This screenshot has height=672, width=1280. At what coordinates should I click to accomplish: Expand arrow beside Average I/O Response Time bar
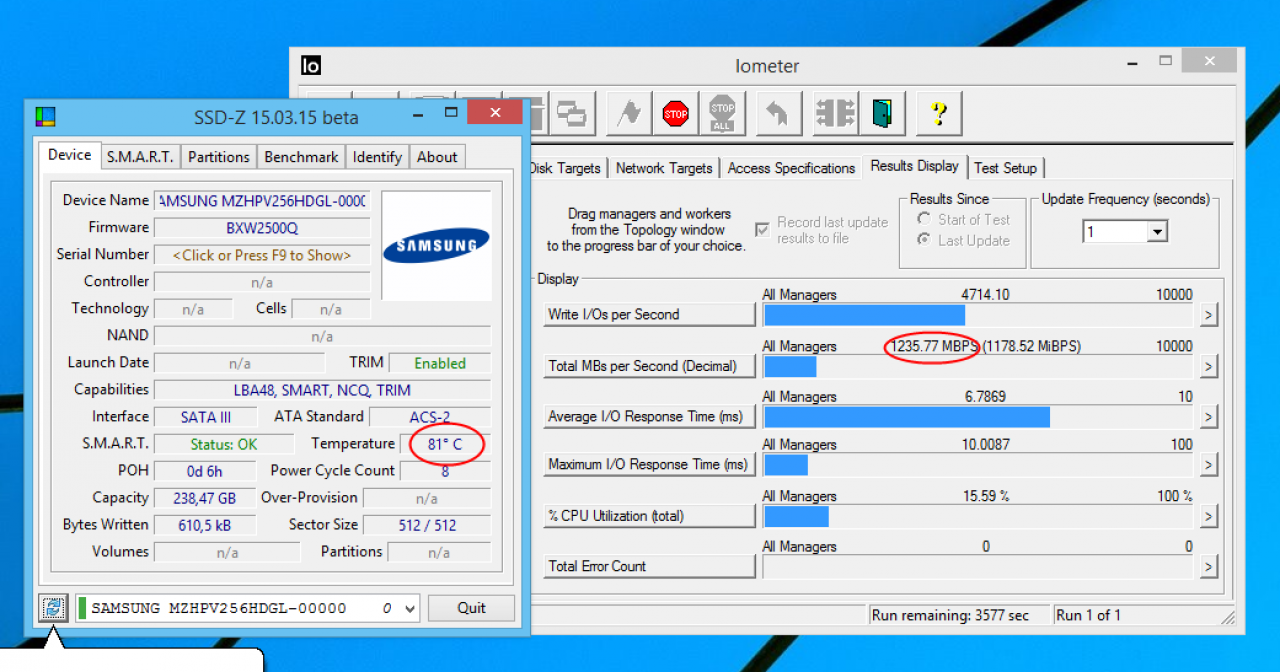click(x=1209, y=416)
